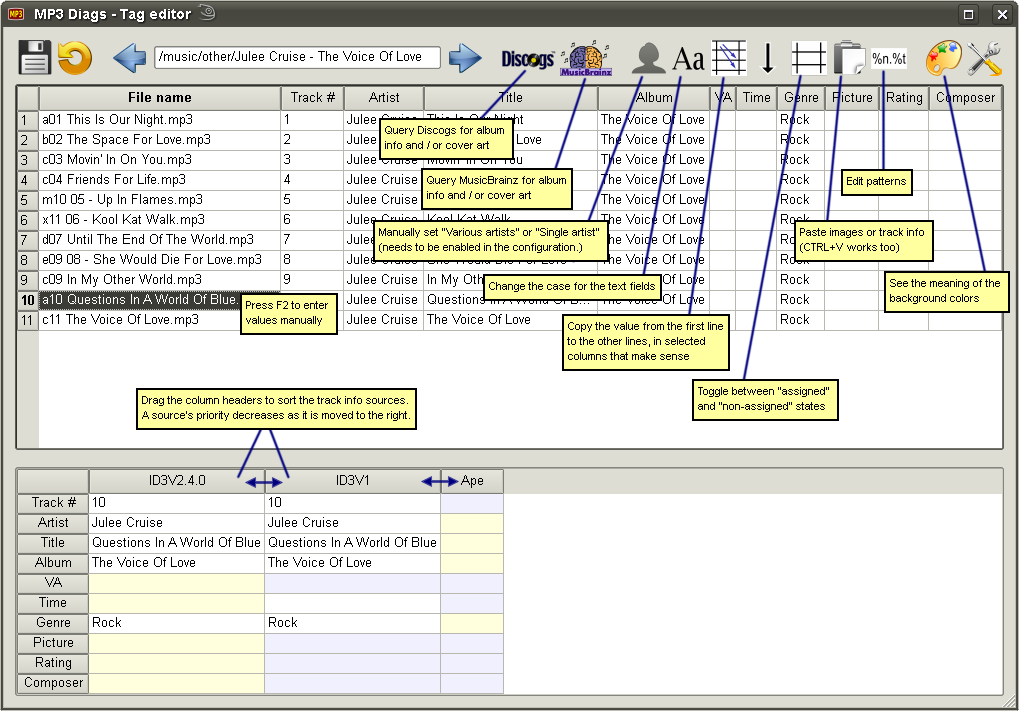The image size is (1019, 711).
Task: Copy first line value down arrow icon
Action: click(768, 59)
